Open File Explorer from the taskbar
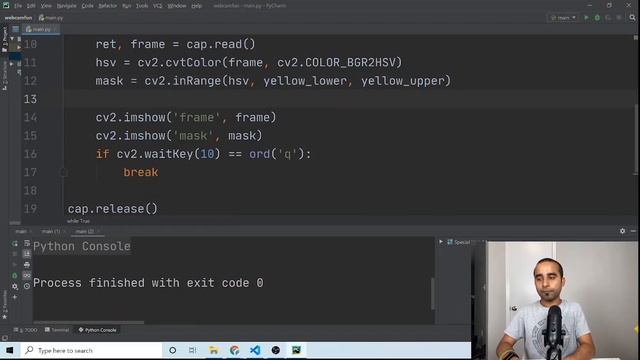This screenshot has height=360, width=640. point(213,350)
